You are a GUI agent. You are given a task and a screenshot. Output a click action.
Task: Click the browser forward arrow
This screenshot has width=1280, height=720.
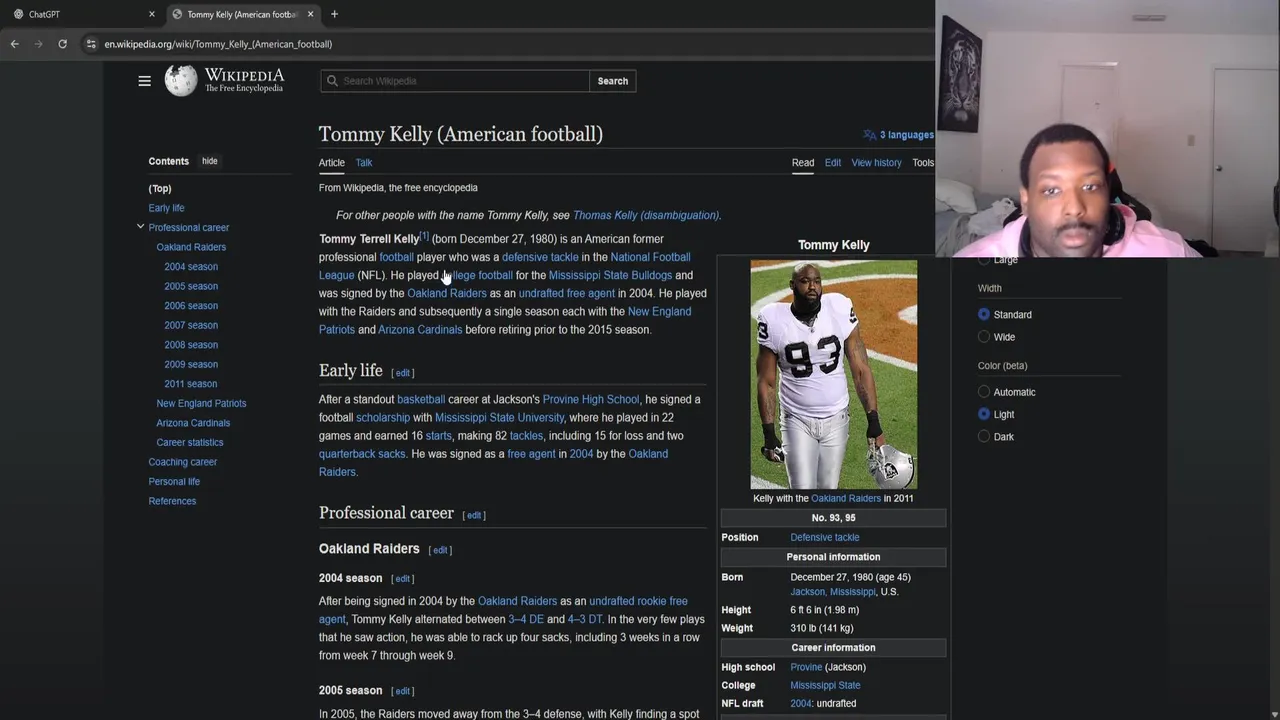pos(39,44)
